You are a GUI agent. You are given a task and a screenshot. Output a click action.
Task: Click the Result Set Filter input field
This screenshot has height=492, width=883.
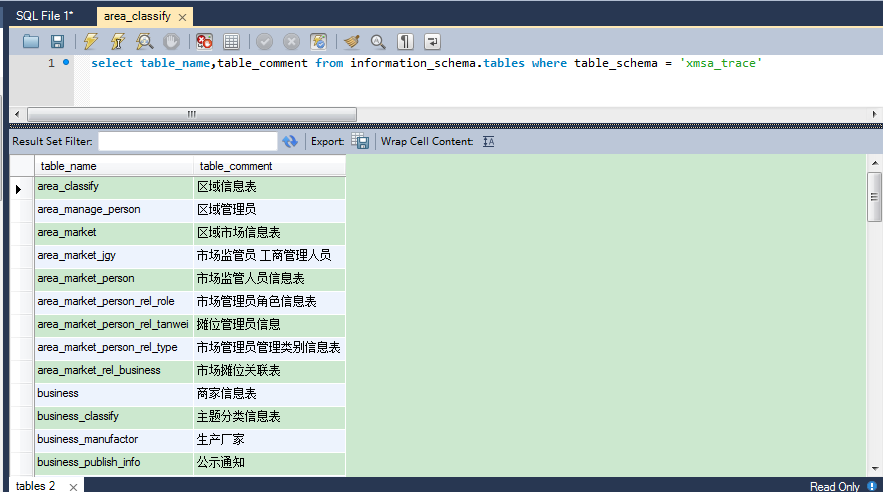pyautogui.click(x=188, y=141)
